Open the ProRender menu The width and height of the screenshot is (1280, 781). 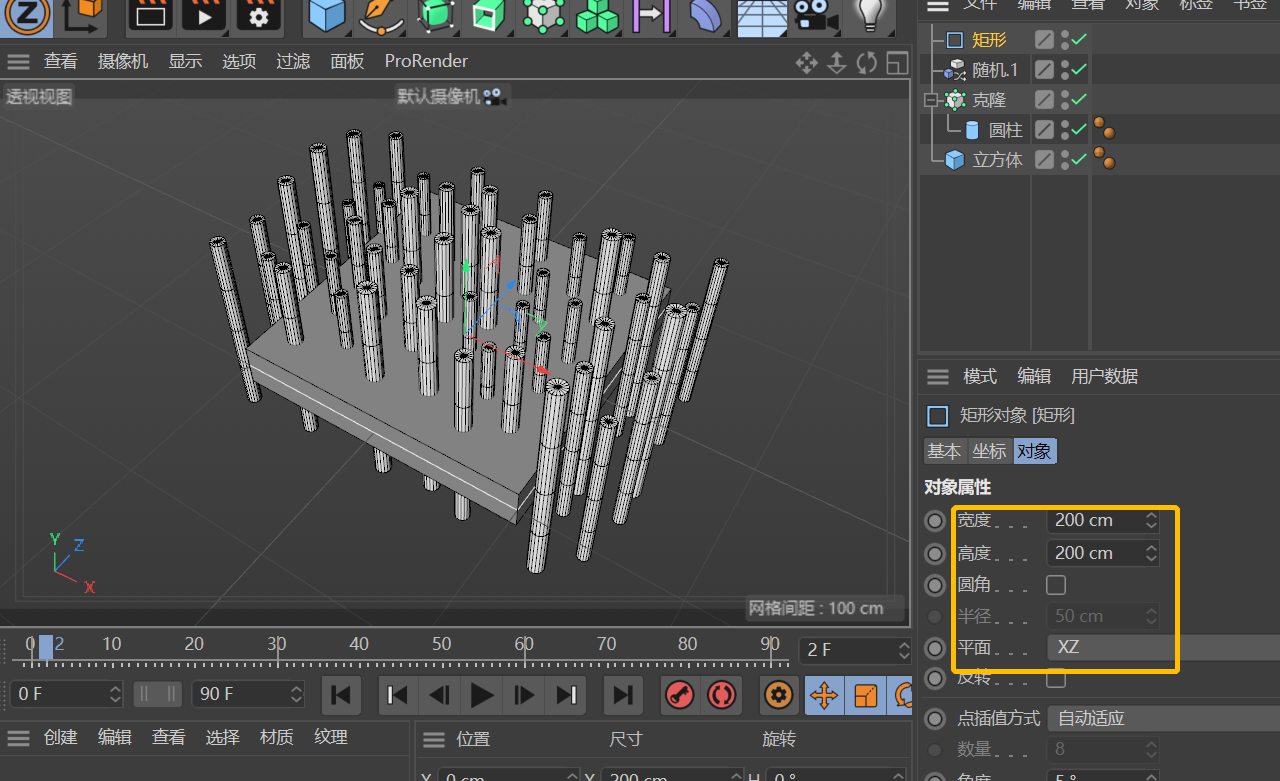(426, 61)
